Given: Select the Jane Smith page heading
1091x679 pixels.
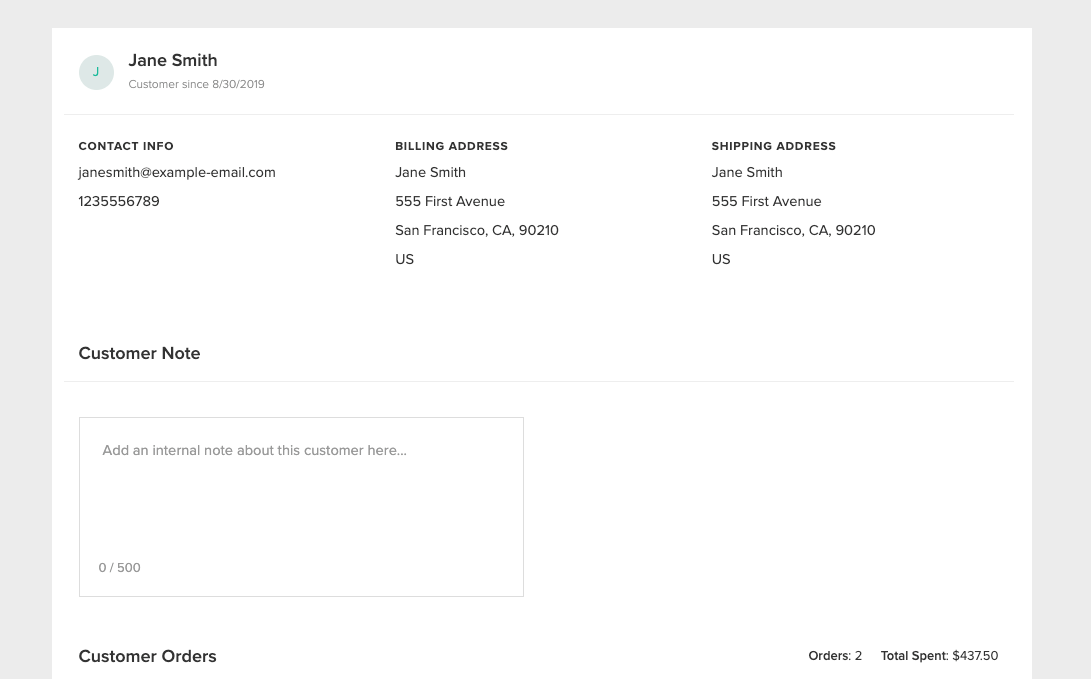Looking at the screenshot, I should (x=173, y=61).
